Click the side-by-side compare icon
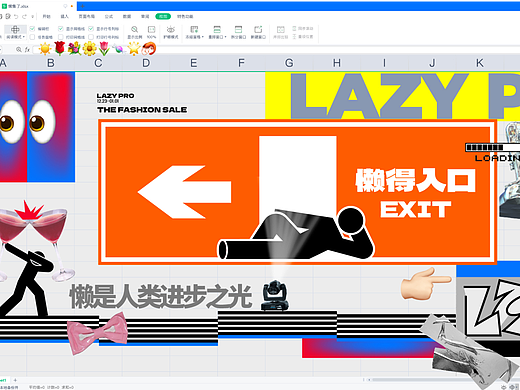 (x=281, y=29)
